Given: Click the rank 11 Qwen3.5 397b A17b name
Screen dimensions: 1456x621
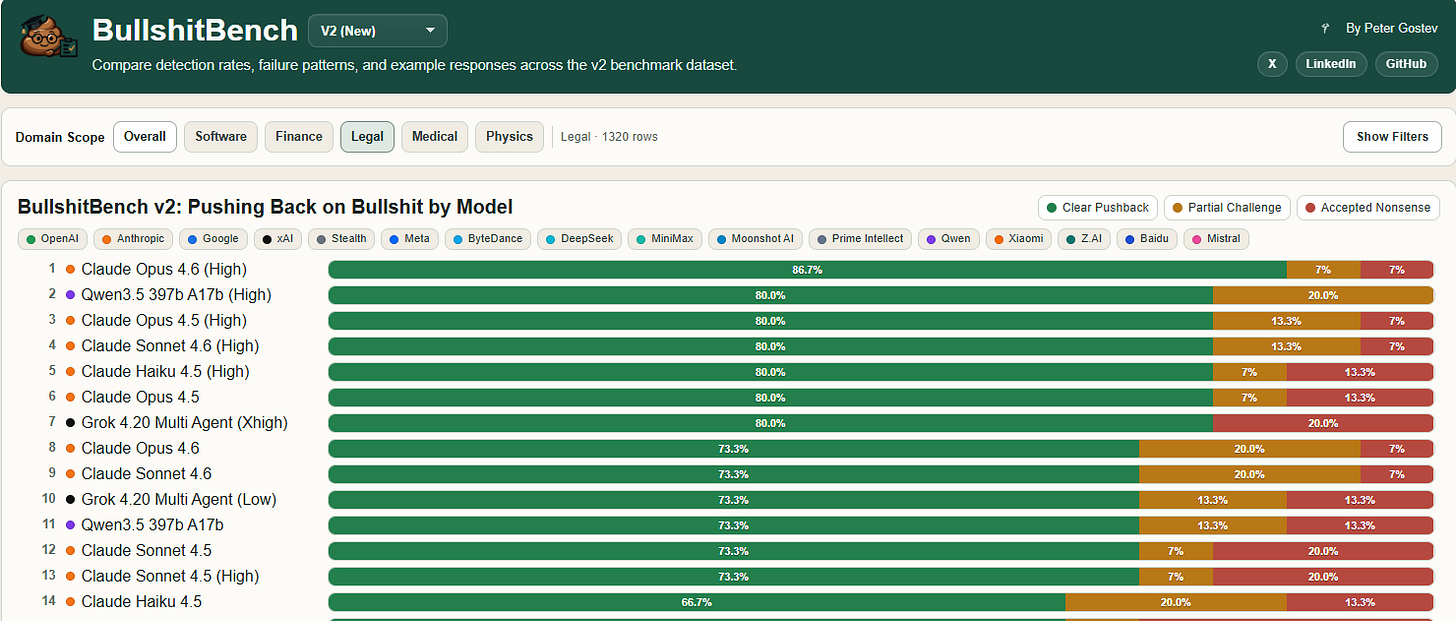Looking at the screenshot, I should coord(152,525).
